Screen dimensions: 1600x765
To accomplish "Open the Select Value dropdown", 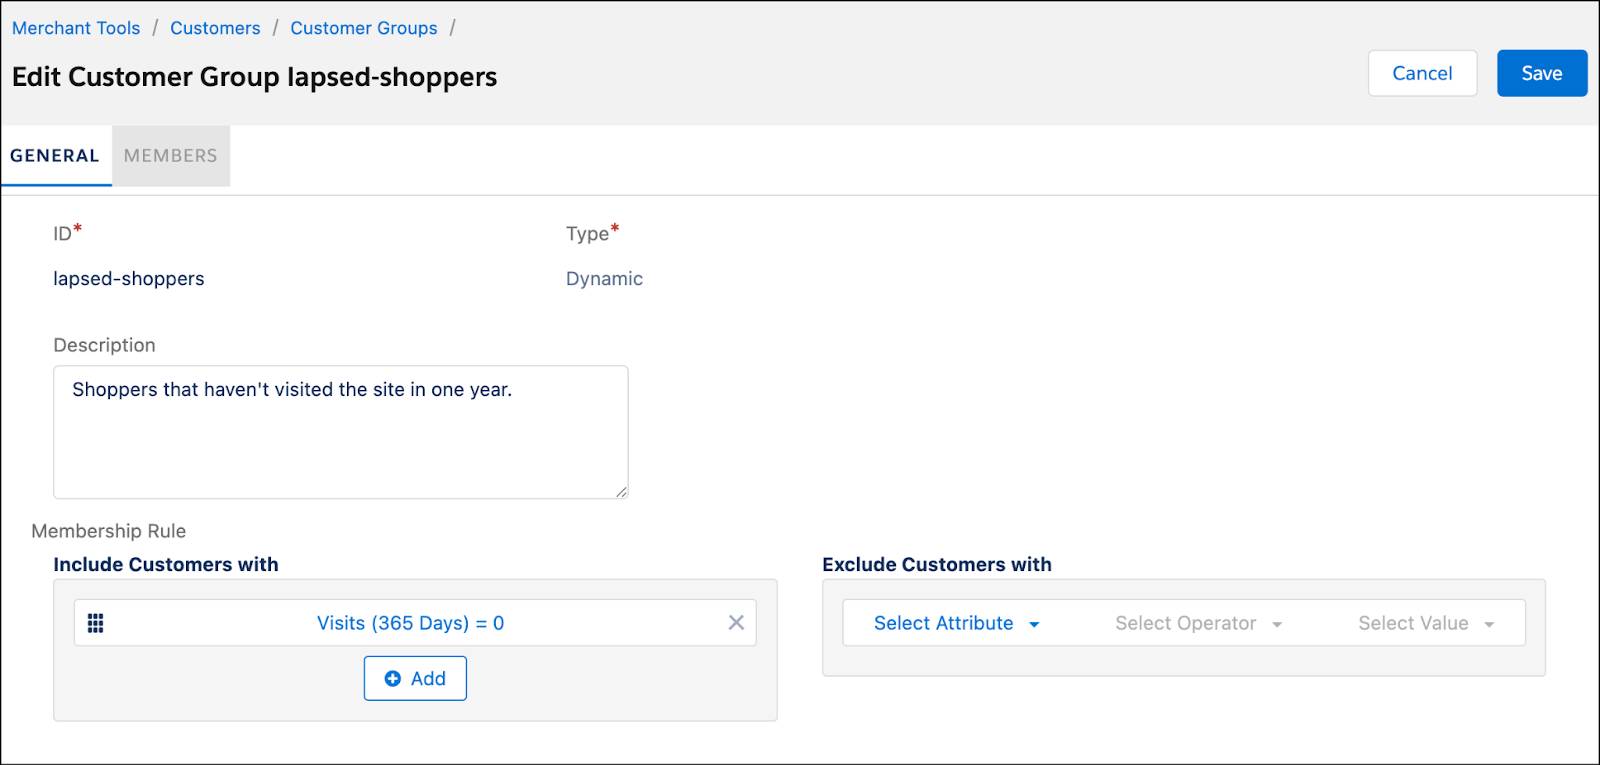I will pyautogui.click(x=1413, y=623).
